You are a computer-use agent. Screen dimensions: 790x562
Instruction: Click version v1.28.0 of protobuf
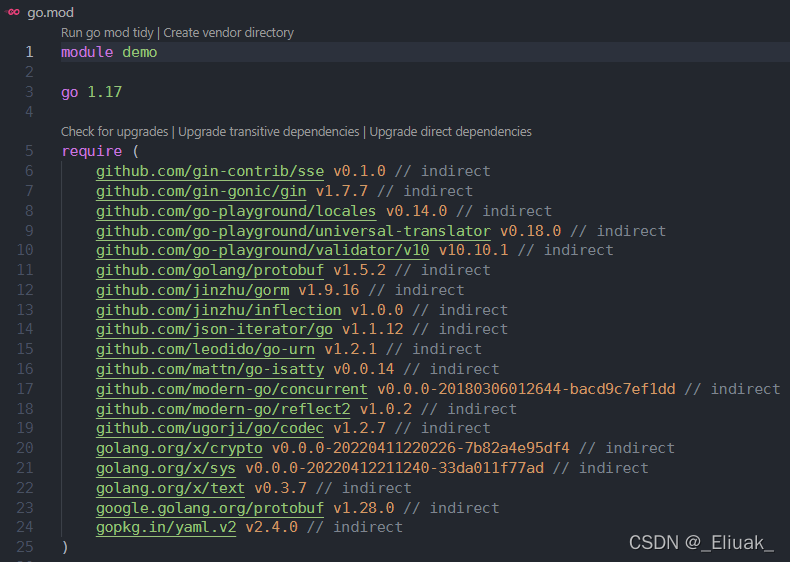tap(363, 508)
